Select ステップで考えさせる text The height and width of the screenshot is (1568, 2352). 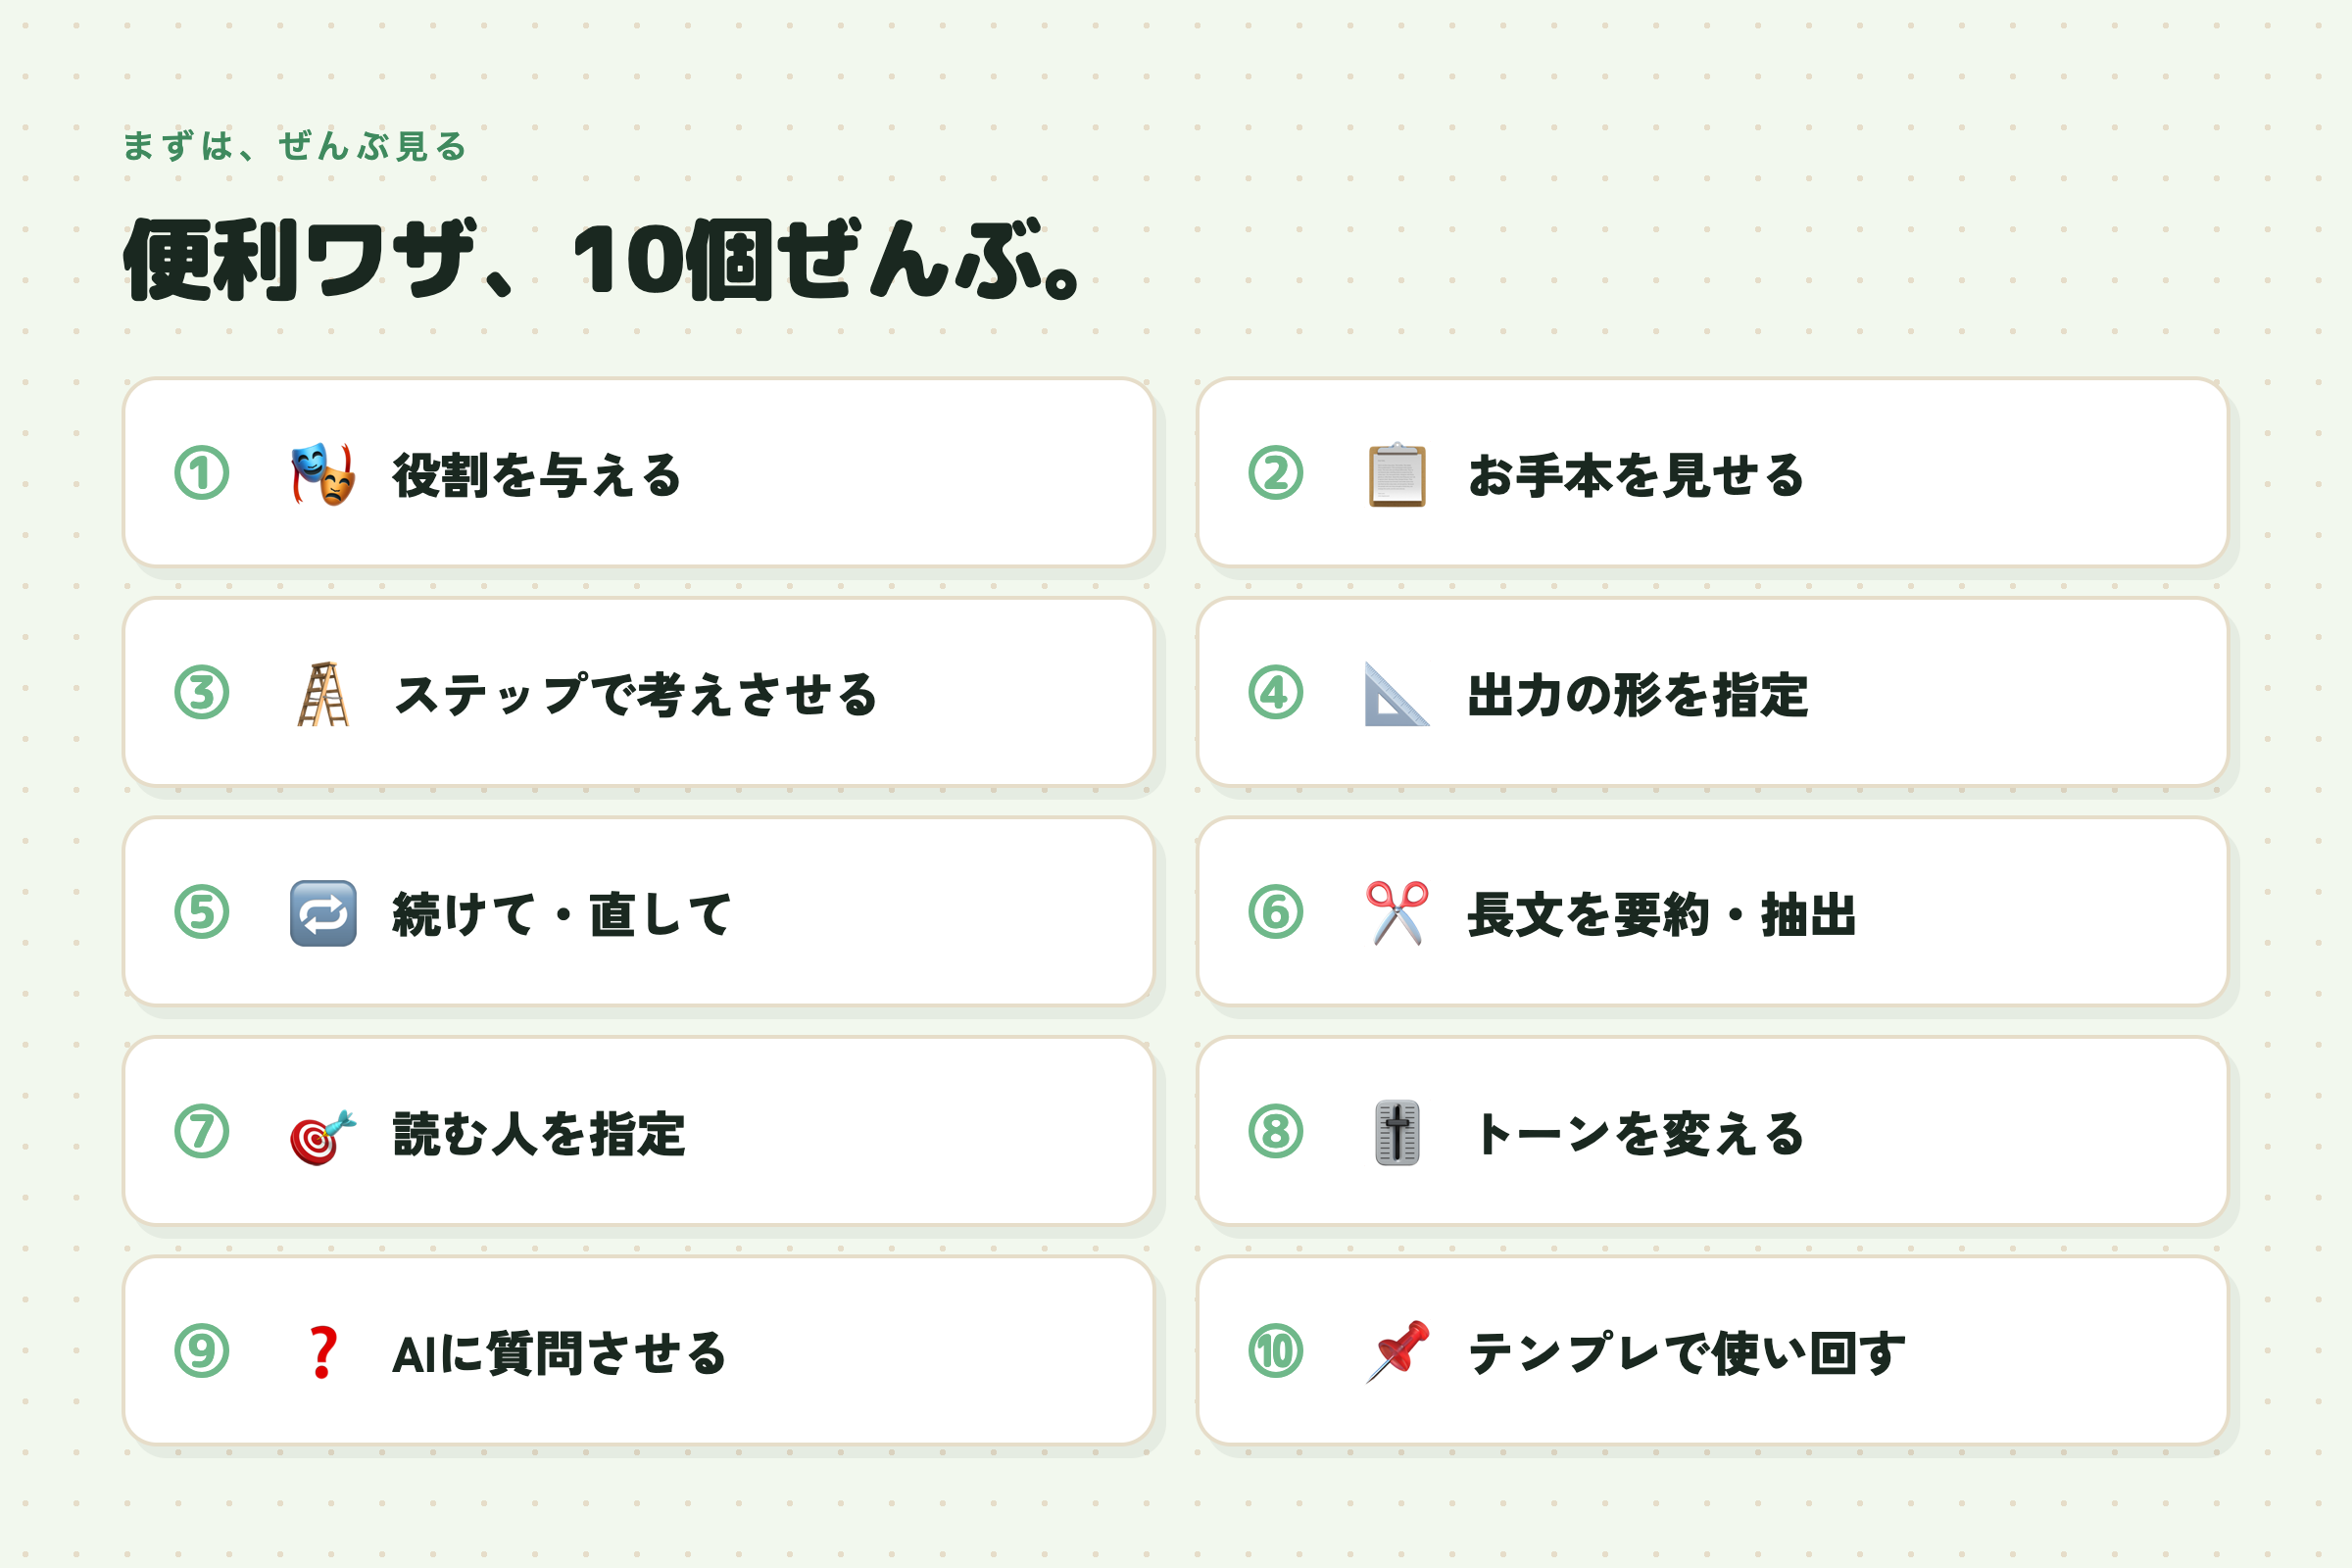click(x=636, y=694)
